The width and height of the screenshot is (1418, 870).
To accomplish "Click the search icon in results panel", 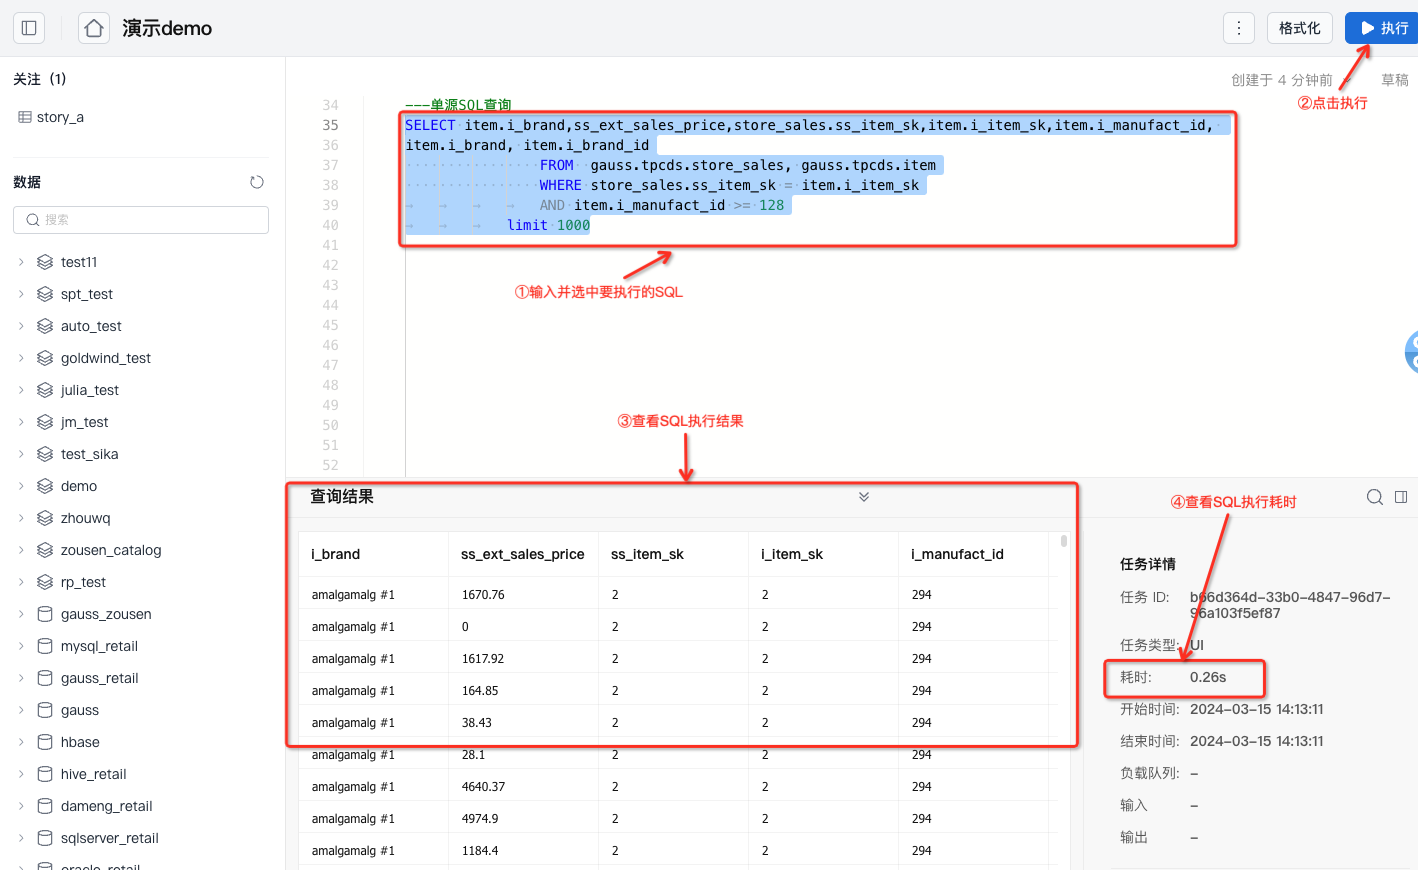I will 1375,497.
